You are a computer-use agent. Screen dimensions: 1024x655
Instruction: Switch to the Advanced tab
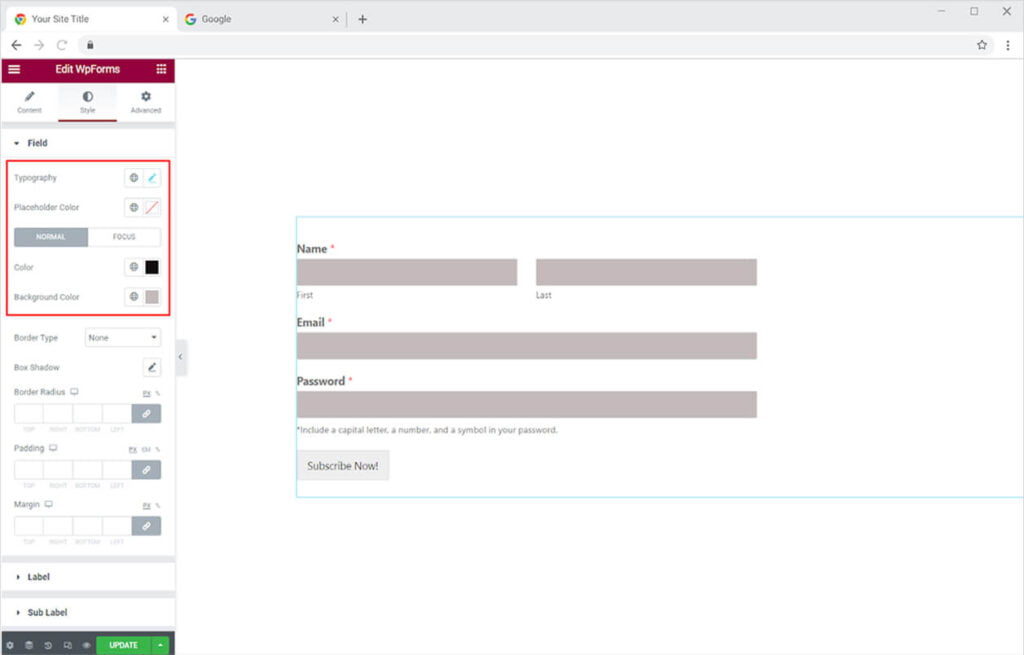point(145,102)
